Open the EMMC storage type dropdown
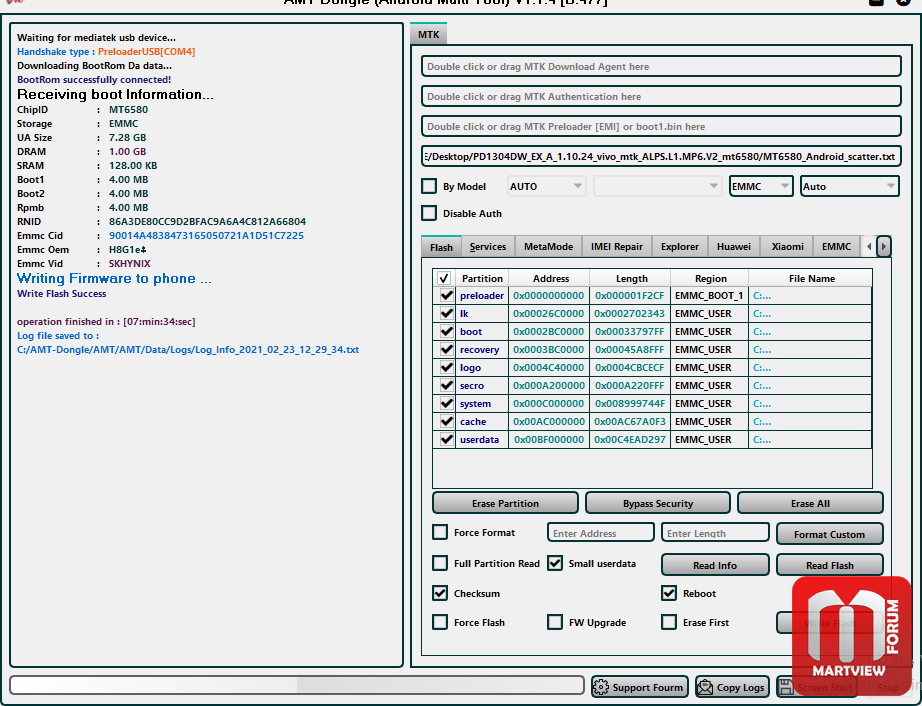The height and width of the screenshot is (706, 922). point(761,186)
